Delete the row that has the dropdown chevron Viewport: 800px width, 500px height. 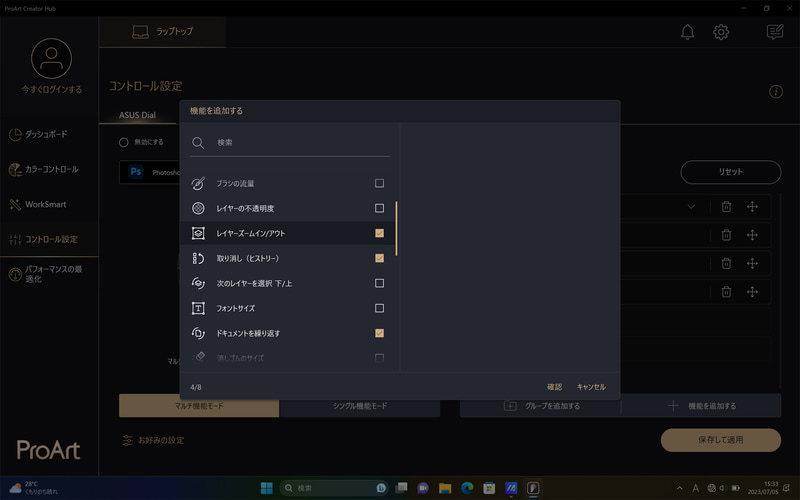click(726, 207)
